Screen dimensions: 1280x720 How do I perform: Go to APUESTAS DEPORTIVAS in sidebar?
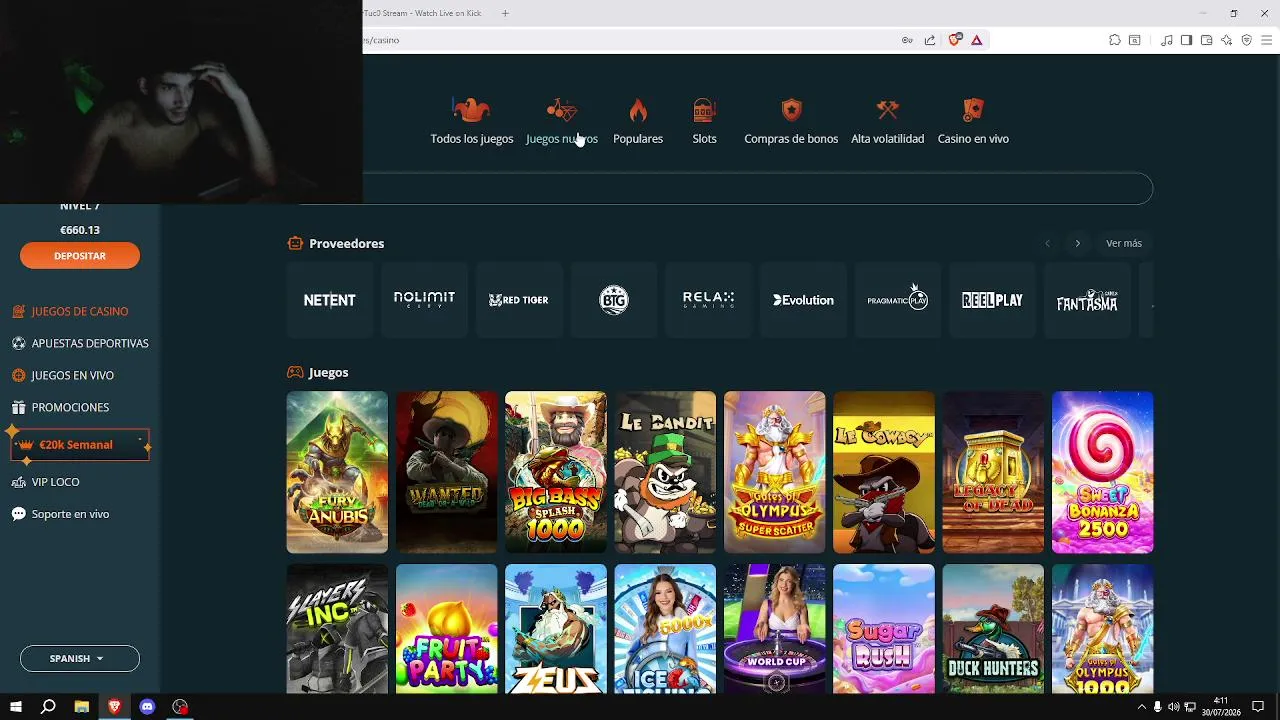[x=80, y=344]
